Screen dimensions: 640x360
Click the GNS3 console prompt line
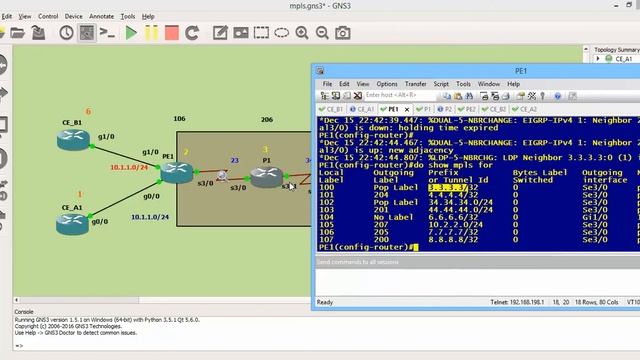coord(19,346)
